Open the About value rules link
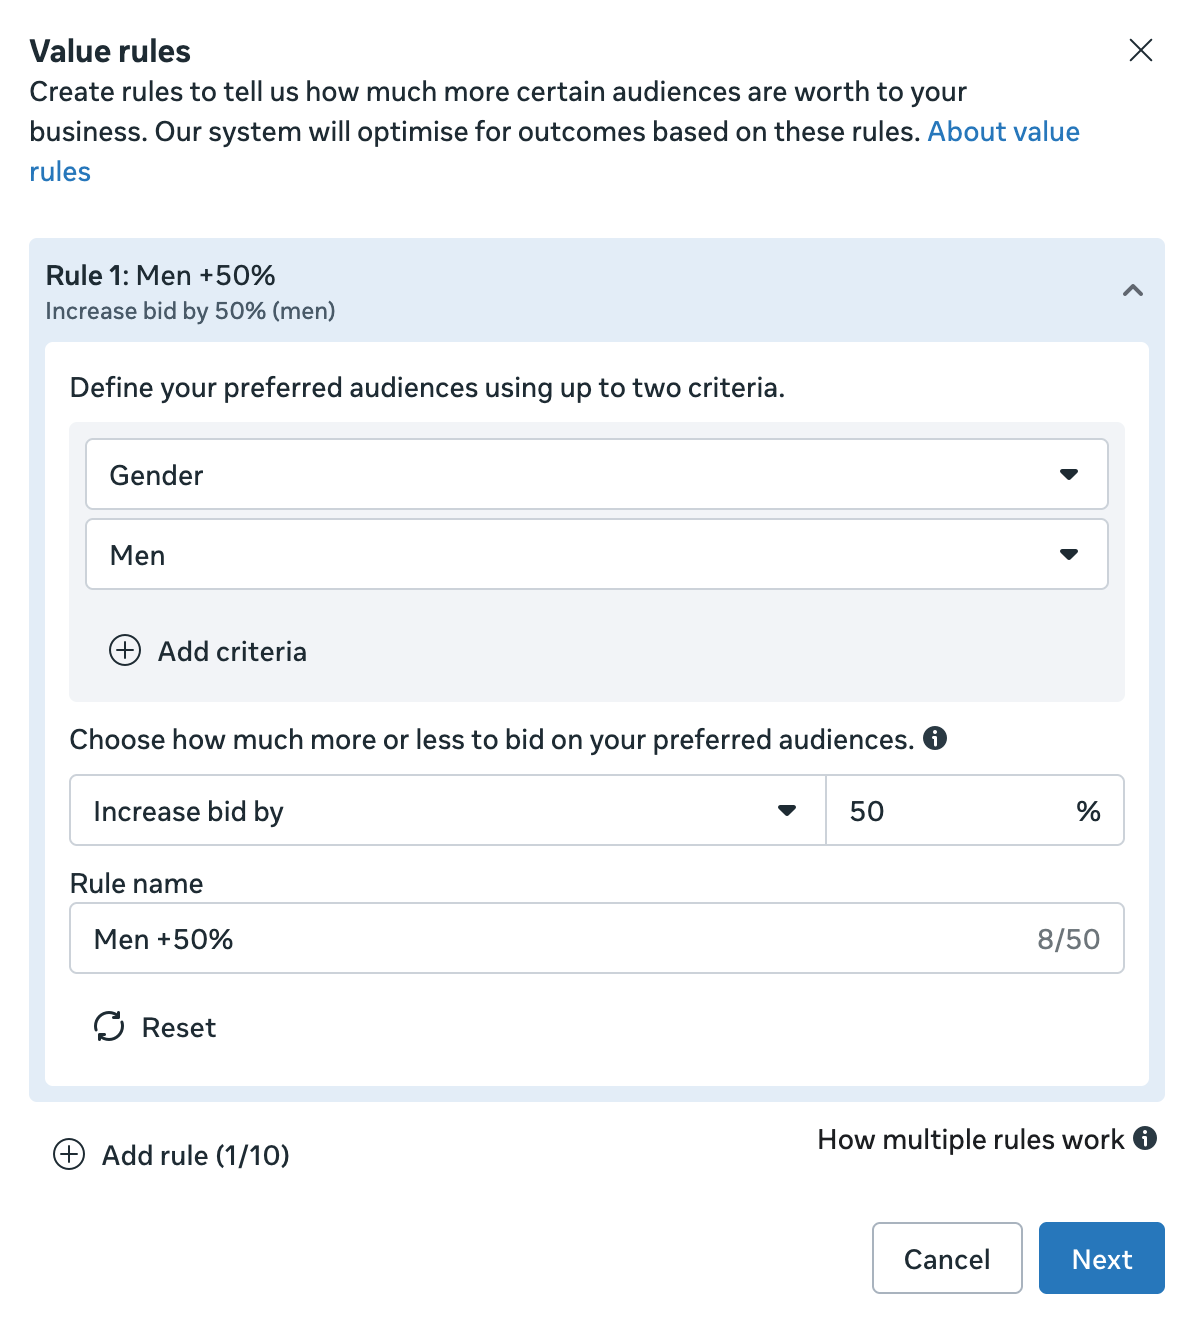This screenshot has width=1194, height=1322. 1003,132
